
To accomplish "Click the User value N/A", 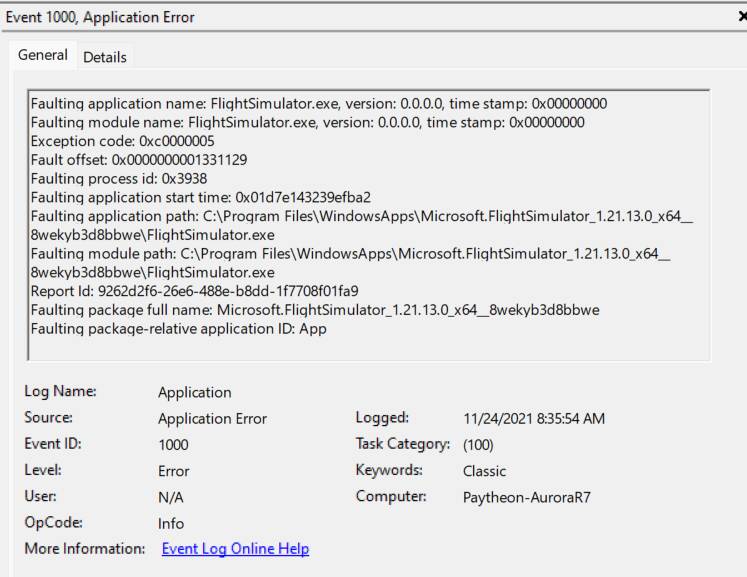I will 171,497.
